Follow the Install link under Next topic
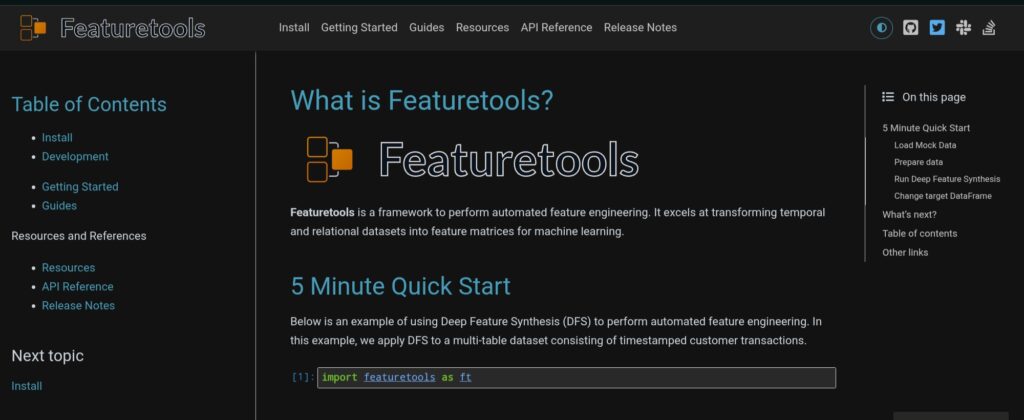 pyautogui.click(x=27, y=386)
